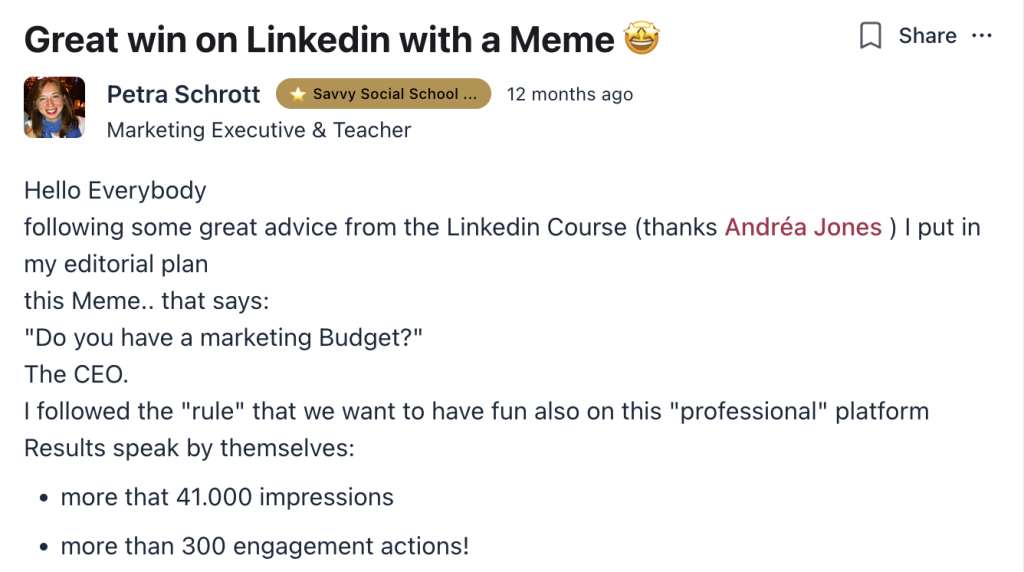Bookmark this post with the bookmark icon
1024x572 pixels.
click(871, 37)
